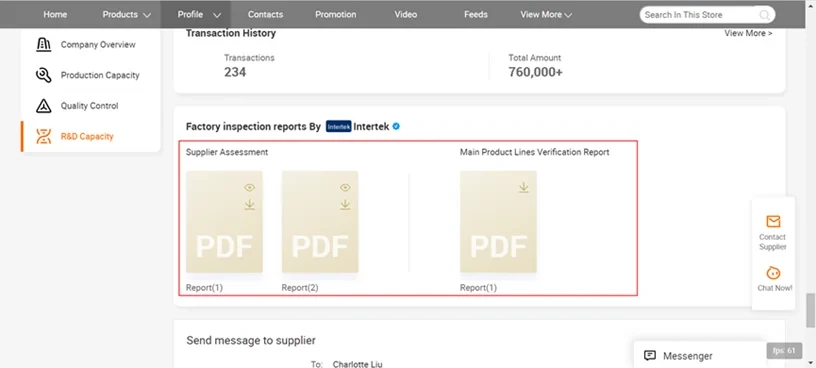Click View More link in Transaction History
Viewport: 816px width, 368px height.
[748, 33]
